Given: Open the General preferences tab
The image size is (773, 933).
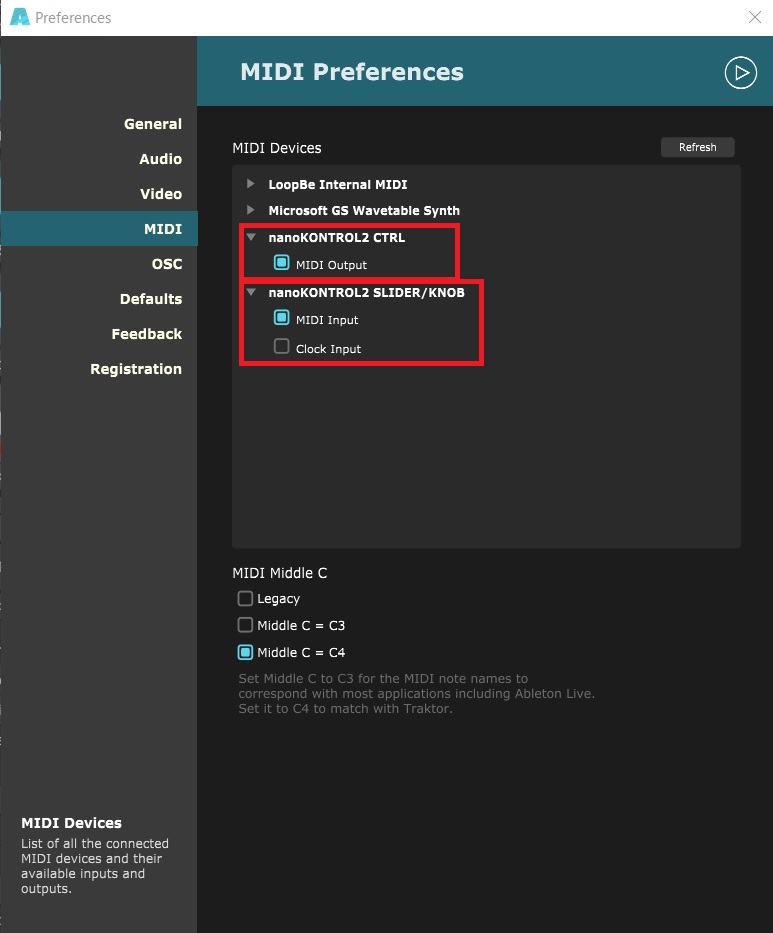Looking at the screenshot, I should click(x=153, y=124).
